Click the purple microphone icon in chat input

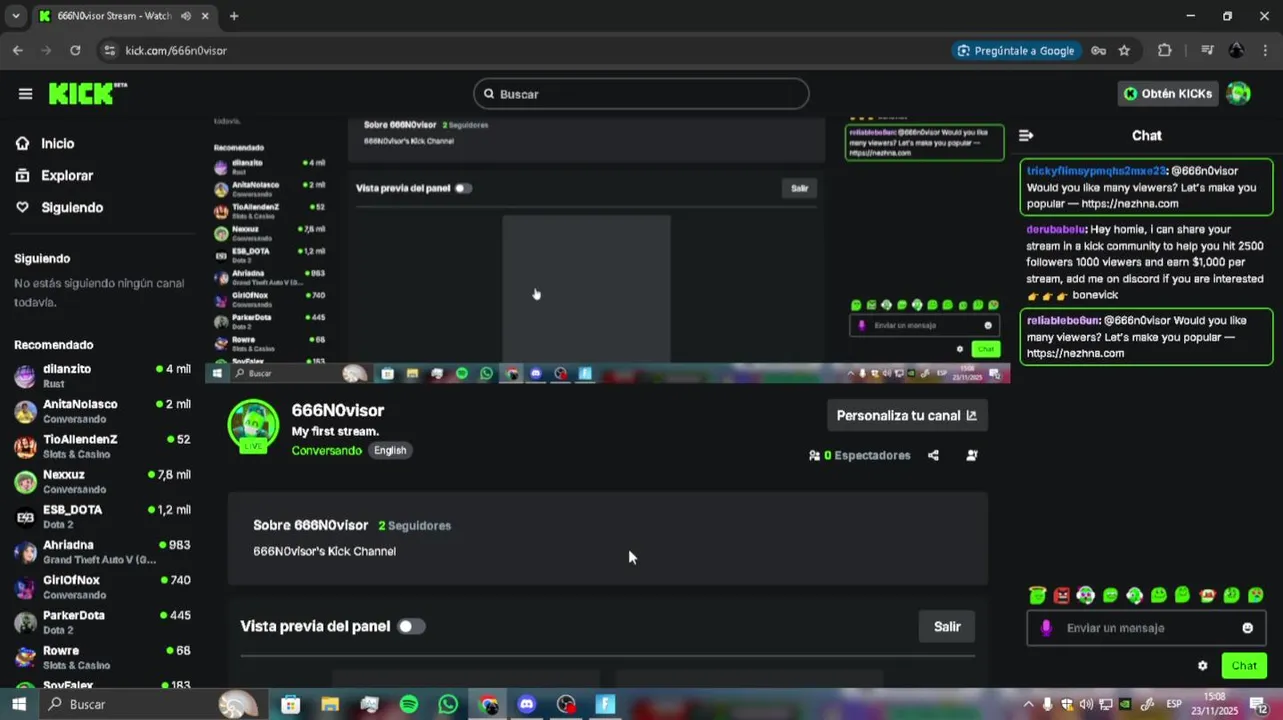(x=1046, y=628)
